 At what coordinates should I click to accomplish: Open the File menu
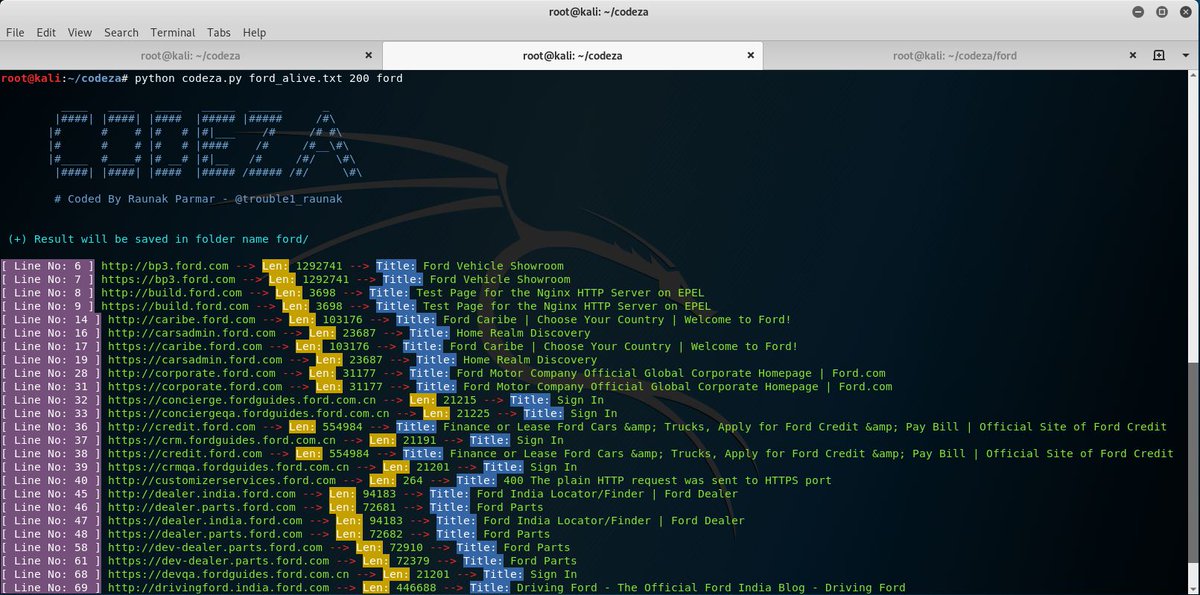tap(15, 33)
